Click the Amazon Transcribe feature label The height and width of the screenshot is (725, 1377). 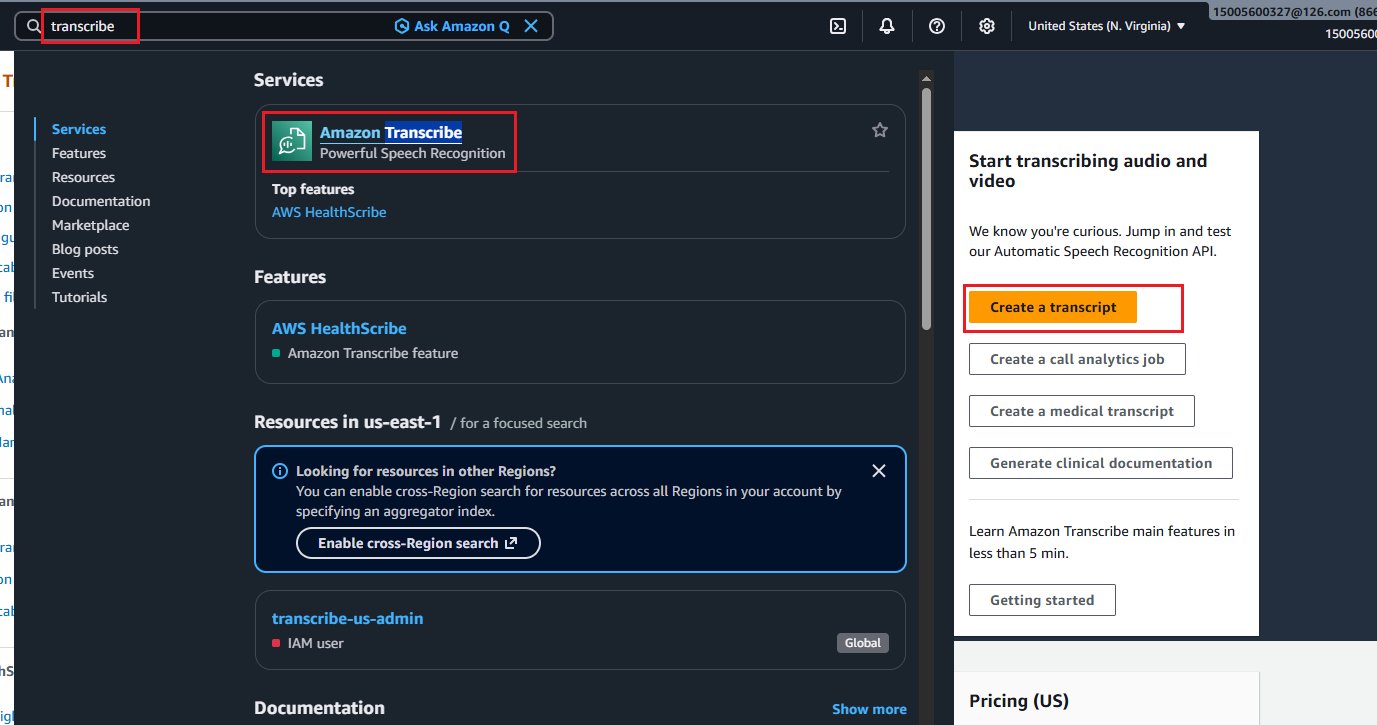coord(373,353)
